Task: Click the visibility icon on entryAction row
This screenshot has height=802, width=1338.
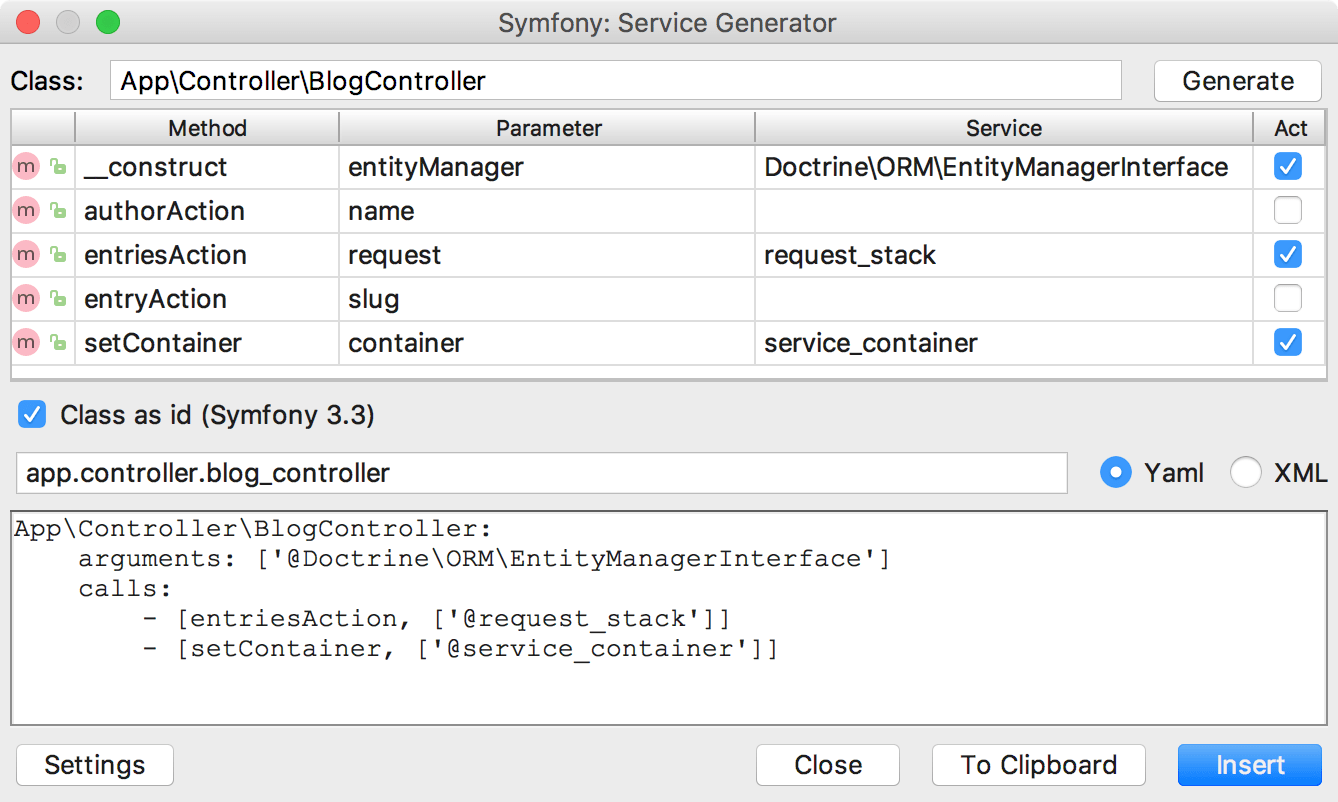Action: [x=56, y=298]
